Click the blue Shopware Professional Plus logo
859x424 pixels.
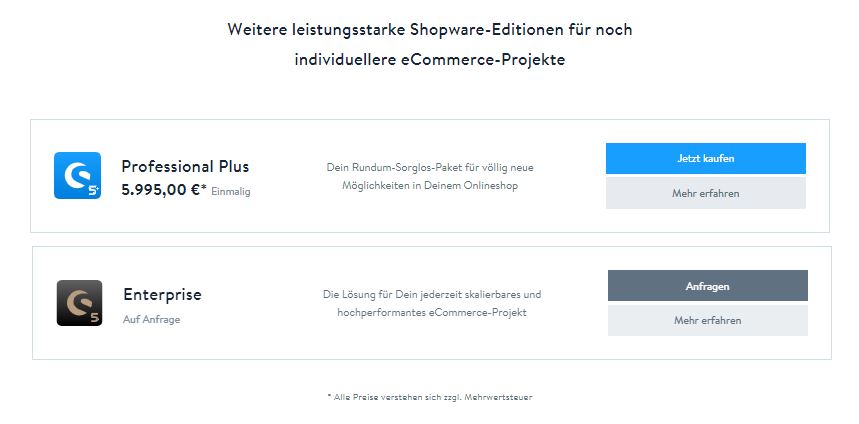pyautogui.click(x=77, y=175)
